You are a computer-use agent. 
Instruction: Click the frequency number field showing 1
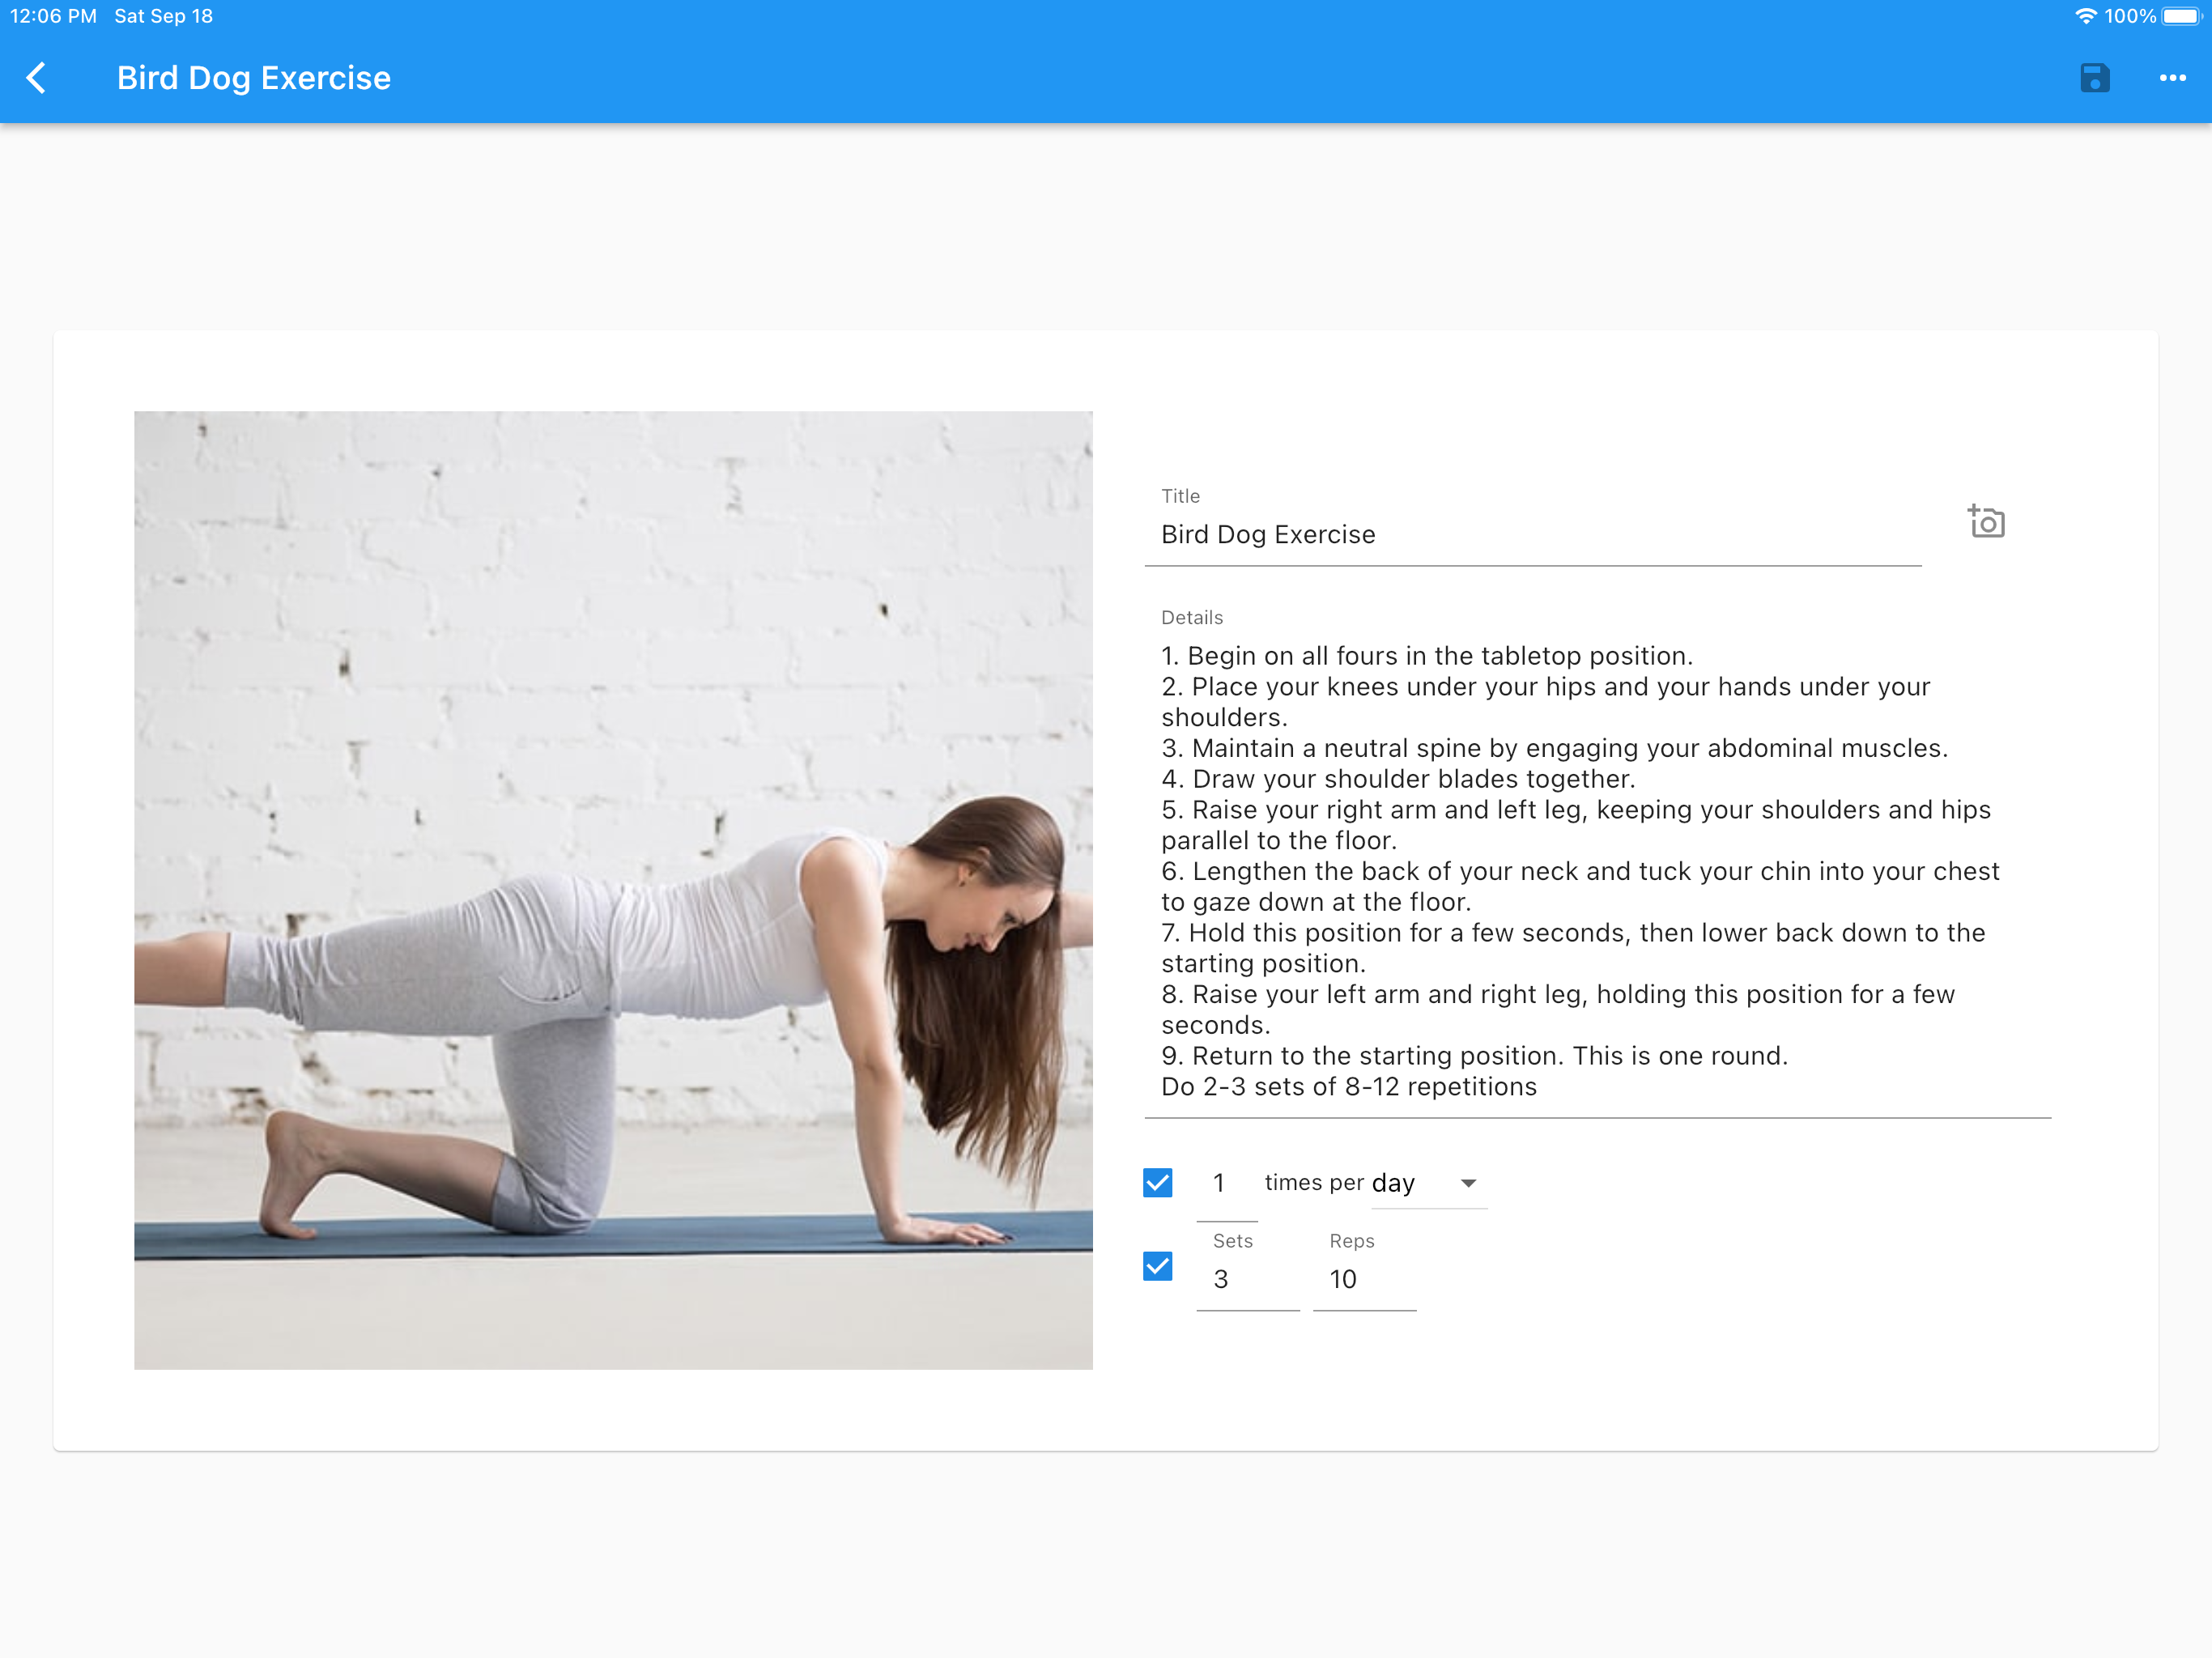pyautogui.click(x=1220, y=1183)
